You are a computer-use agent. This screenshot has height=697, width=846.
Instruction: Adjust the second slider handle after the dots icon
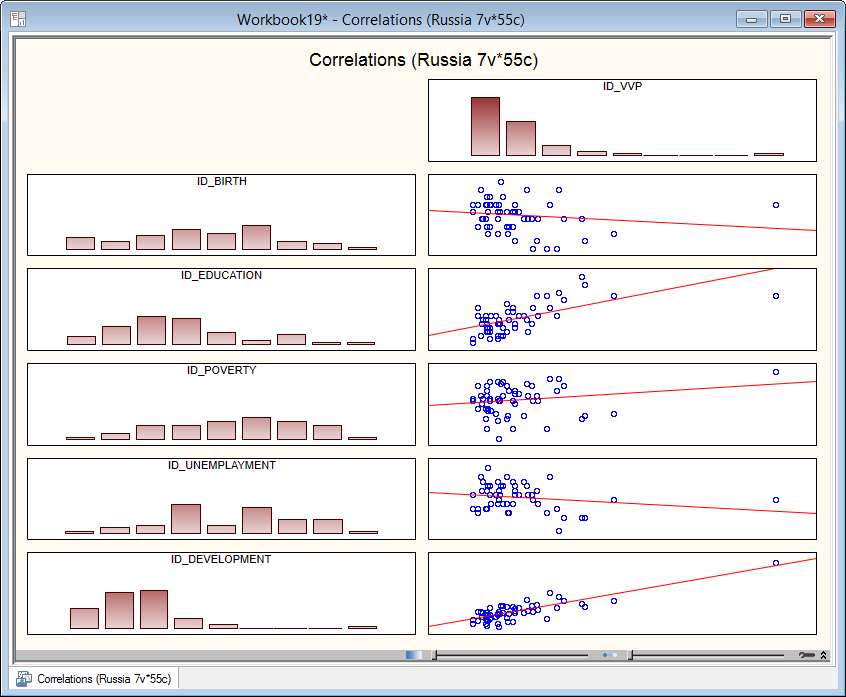[x=631, y=655]
